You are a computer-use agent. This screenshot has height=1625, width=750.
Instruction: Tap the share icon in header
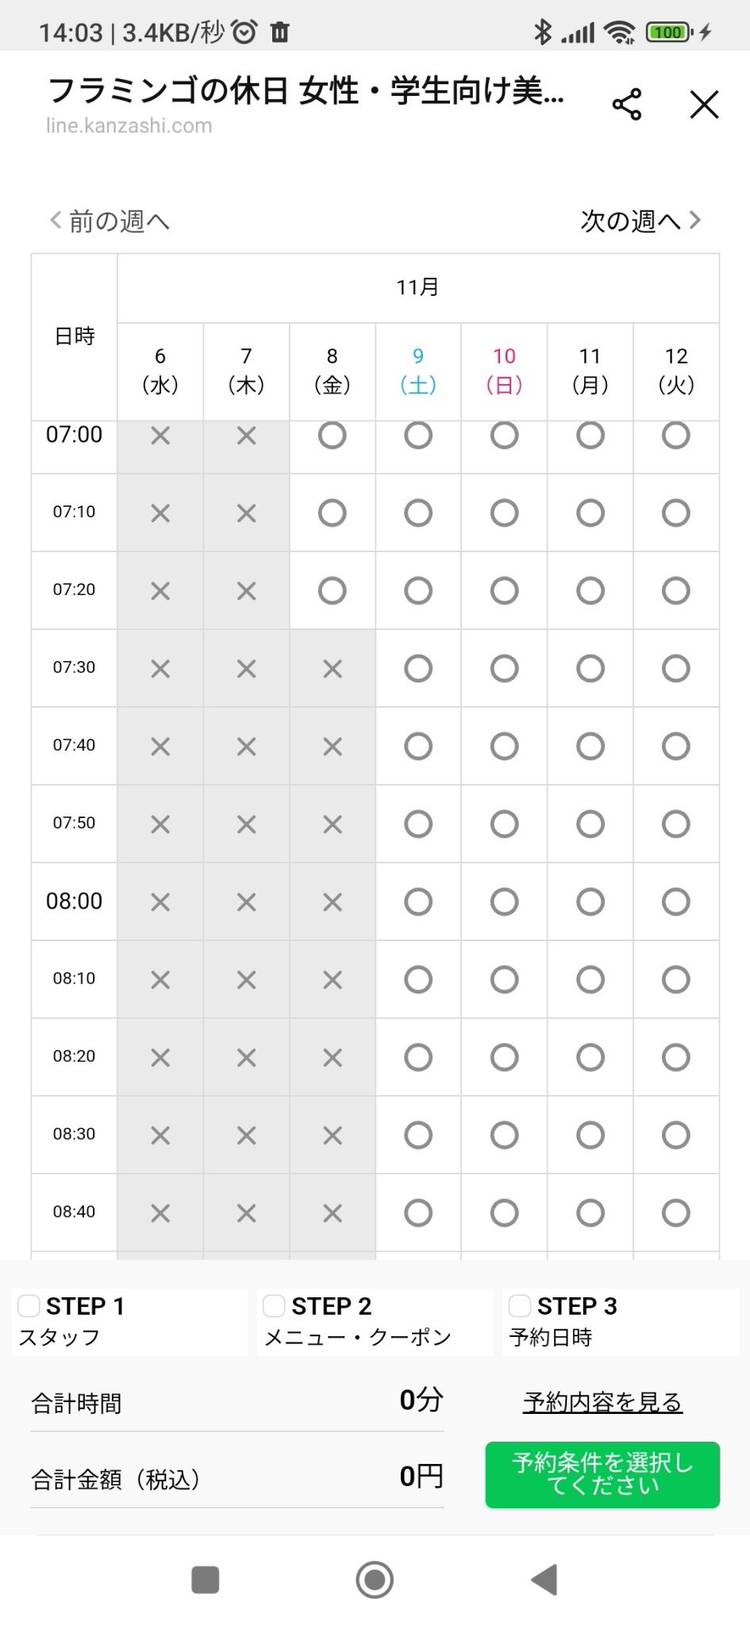coord(627,104)
